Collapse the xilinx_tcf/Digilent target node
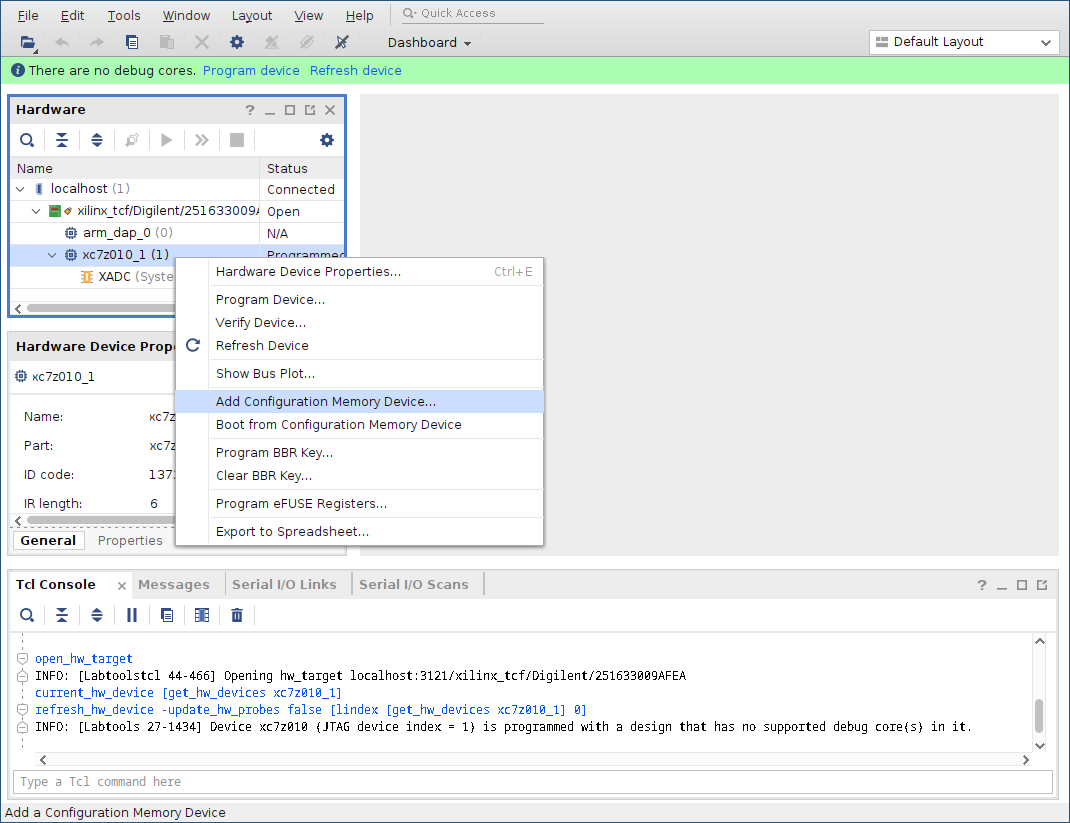Image resolution: width=1070 pixels, height=823 pixels. click(x=36, y=211)
